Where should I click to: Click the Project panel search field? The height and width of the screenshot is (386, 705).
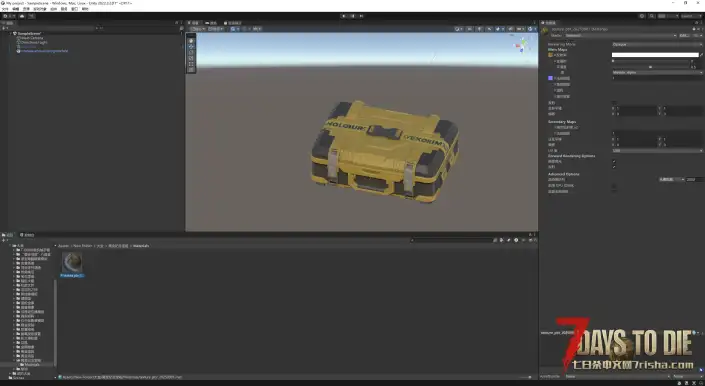[452, 240]
